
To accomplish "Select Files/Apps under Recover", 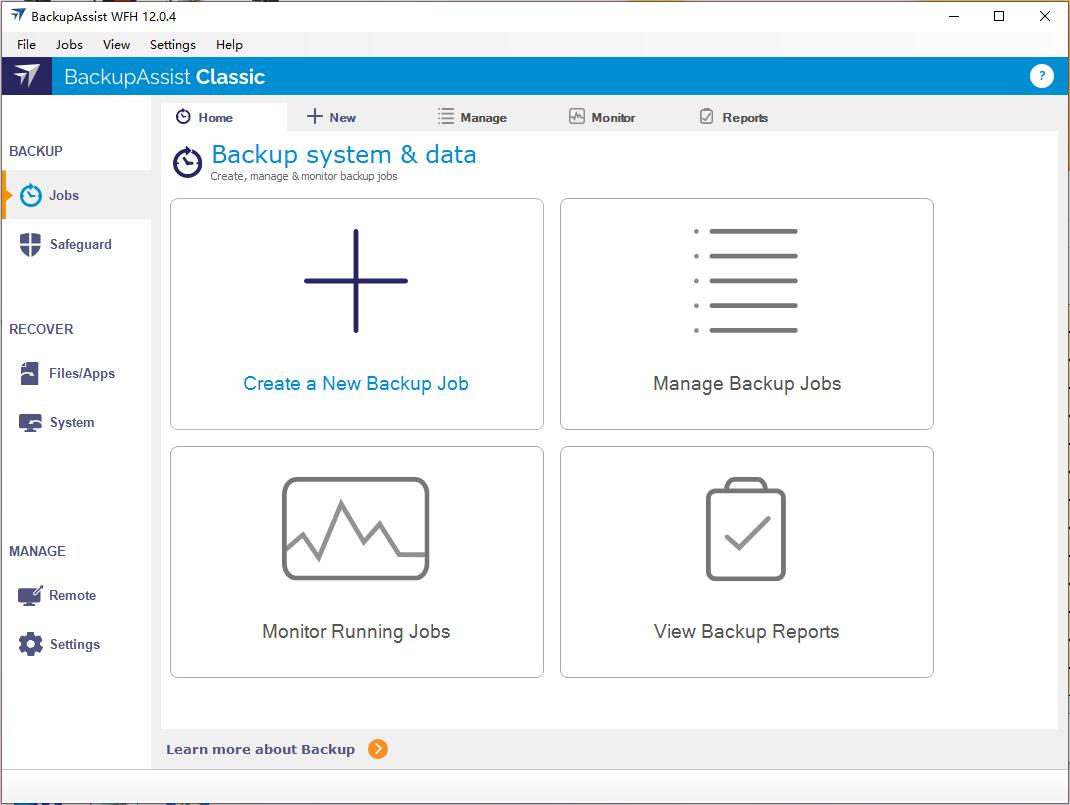I will pyautogui.click(x=76, y=373).
